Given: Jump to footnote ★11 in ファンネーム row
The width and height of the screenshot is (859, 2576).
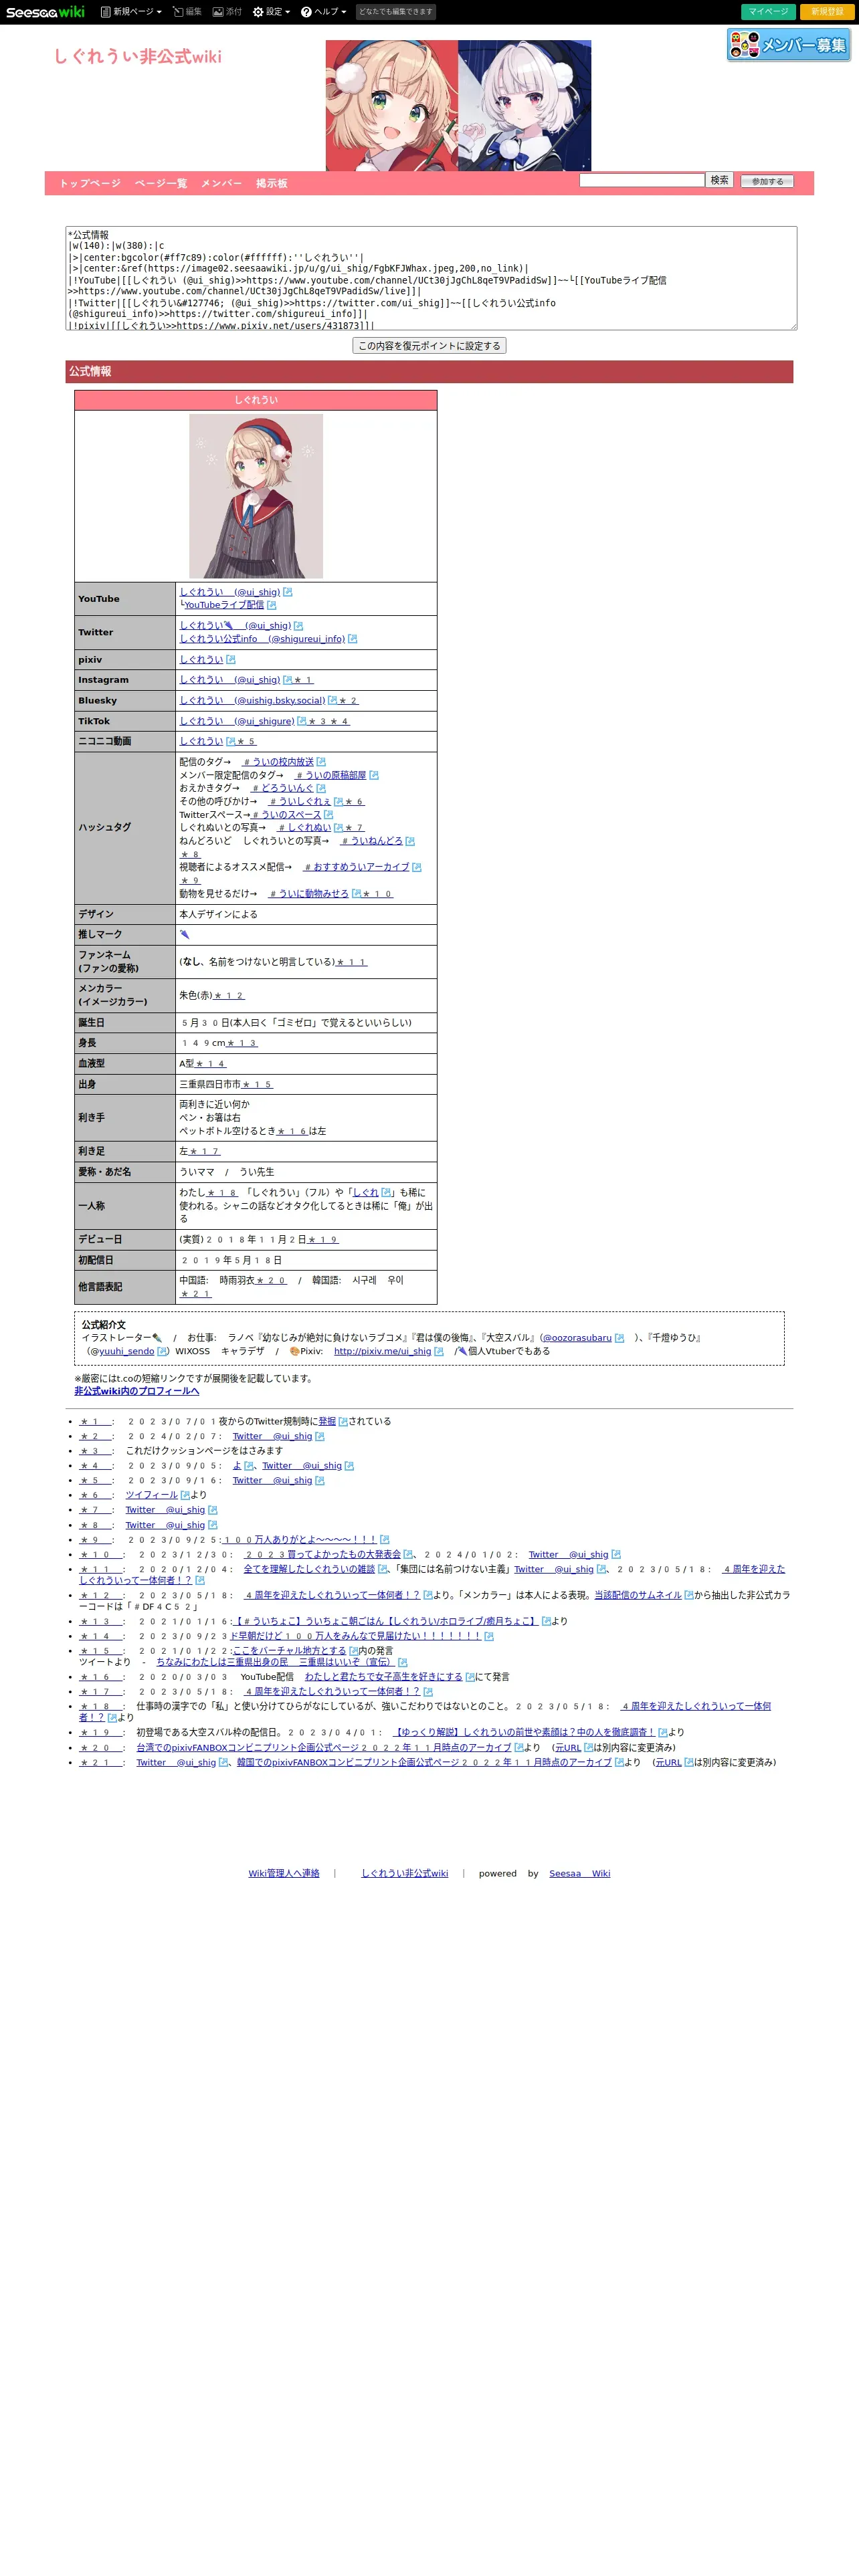Looking at the screenshot, I should pyautogui.click(x=351, y=962).
